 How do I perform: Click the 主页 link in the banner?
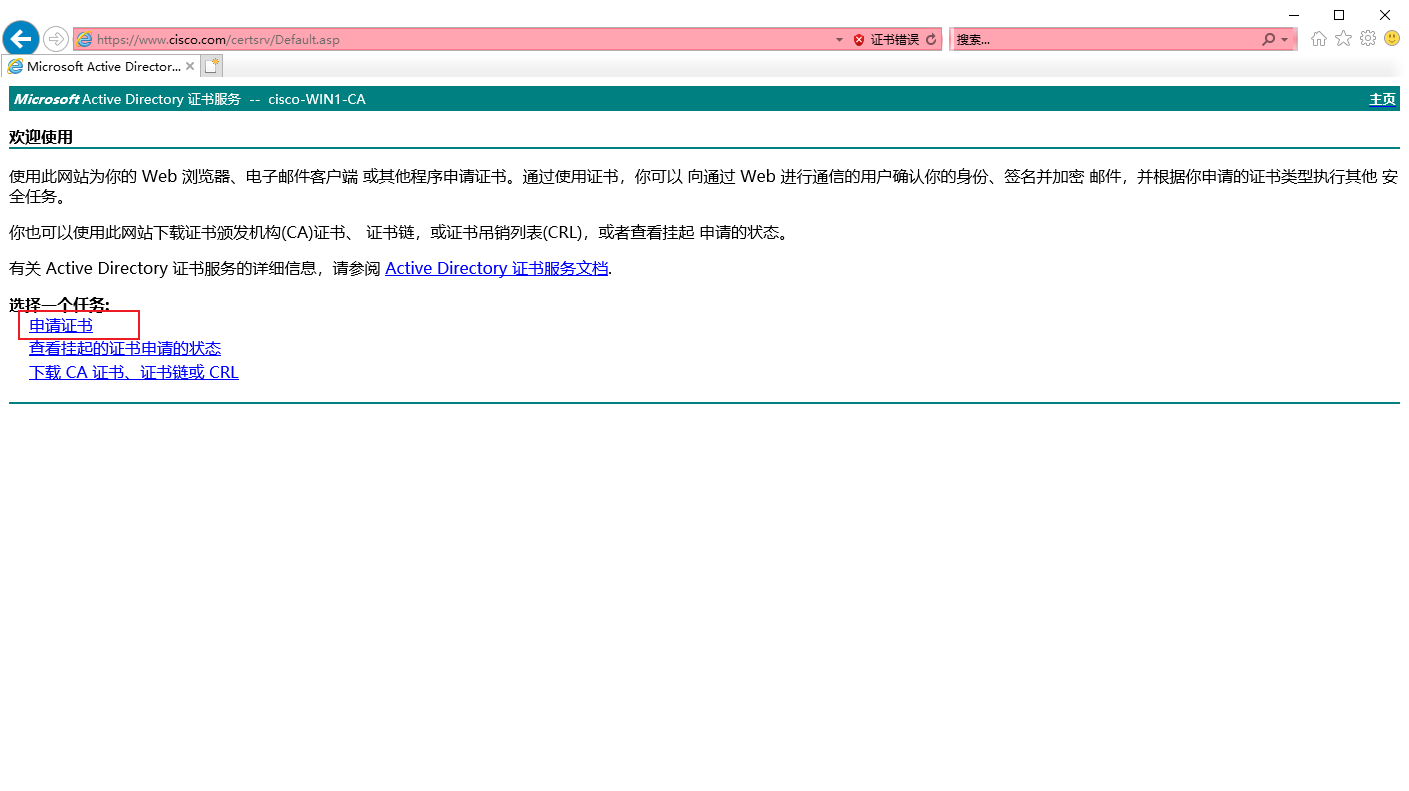tap(1382, 99)
